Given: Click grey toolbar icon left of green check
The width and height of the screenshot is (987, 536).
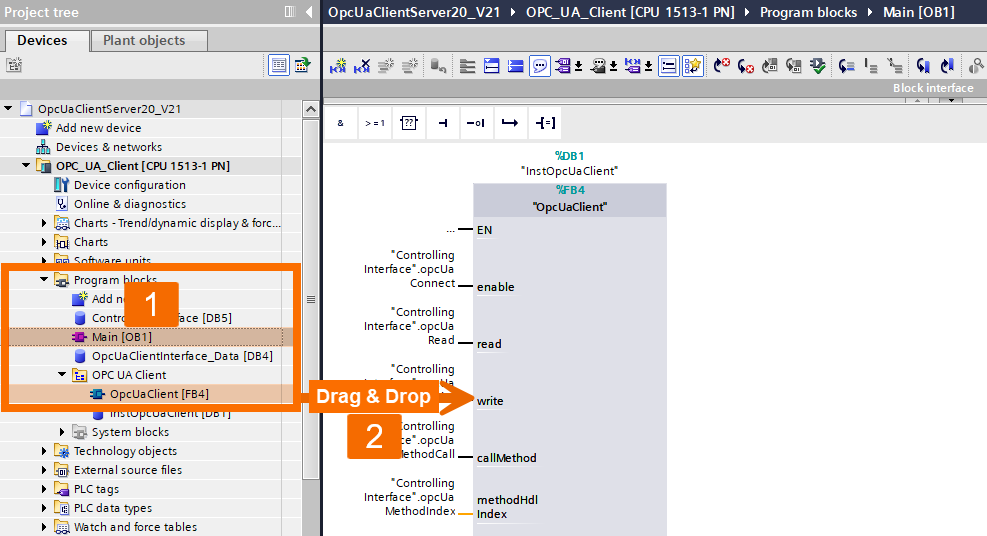Looking at the screenshot, I should pos(794,65).
